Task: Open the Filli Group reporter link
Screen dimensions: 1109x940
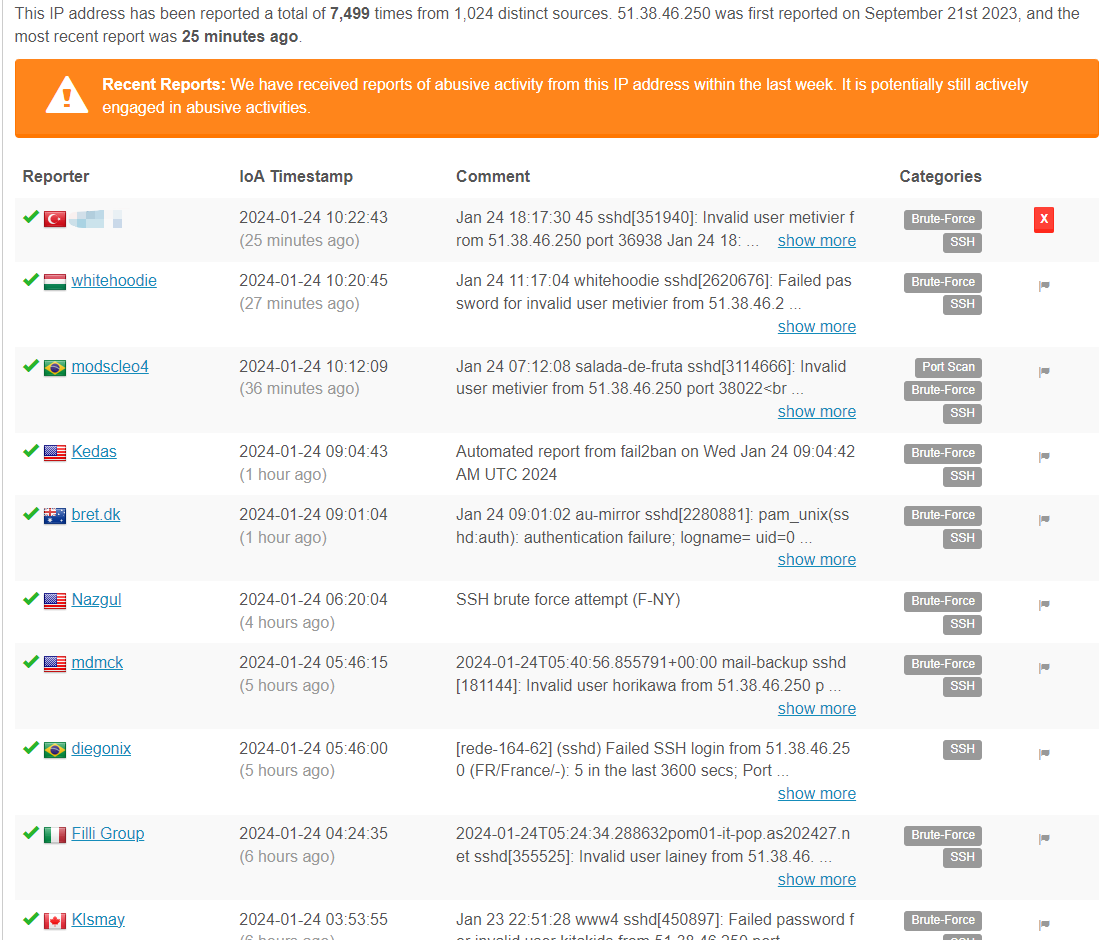Action: click(107, 833)
